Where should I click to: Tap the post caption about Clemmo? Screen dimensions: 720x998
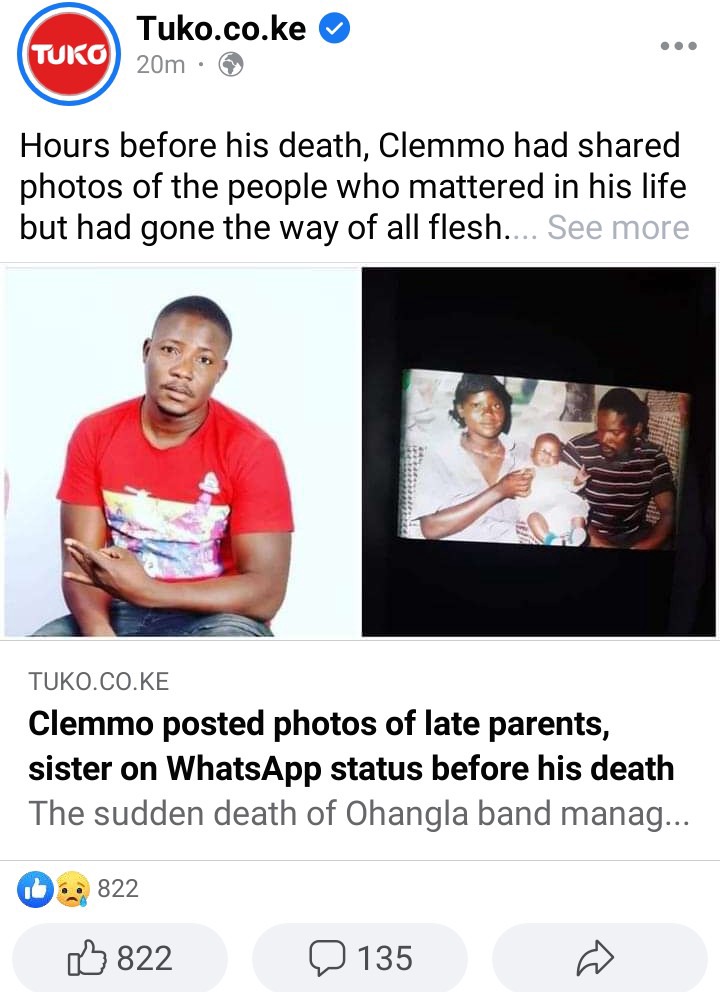pyautogui.click(x=353, y=186)
